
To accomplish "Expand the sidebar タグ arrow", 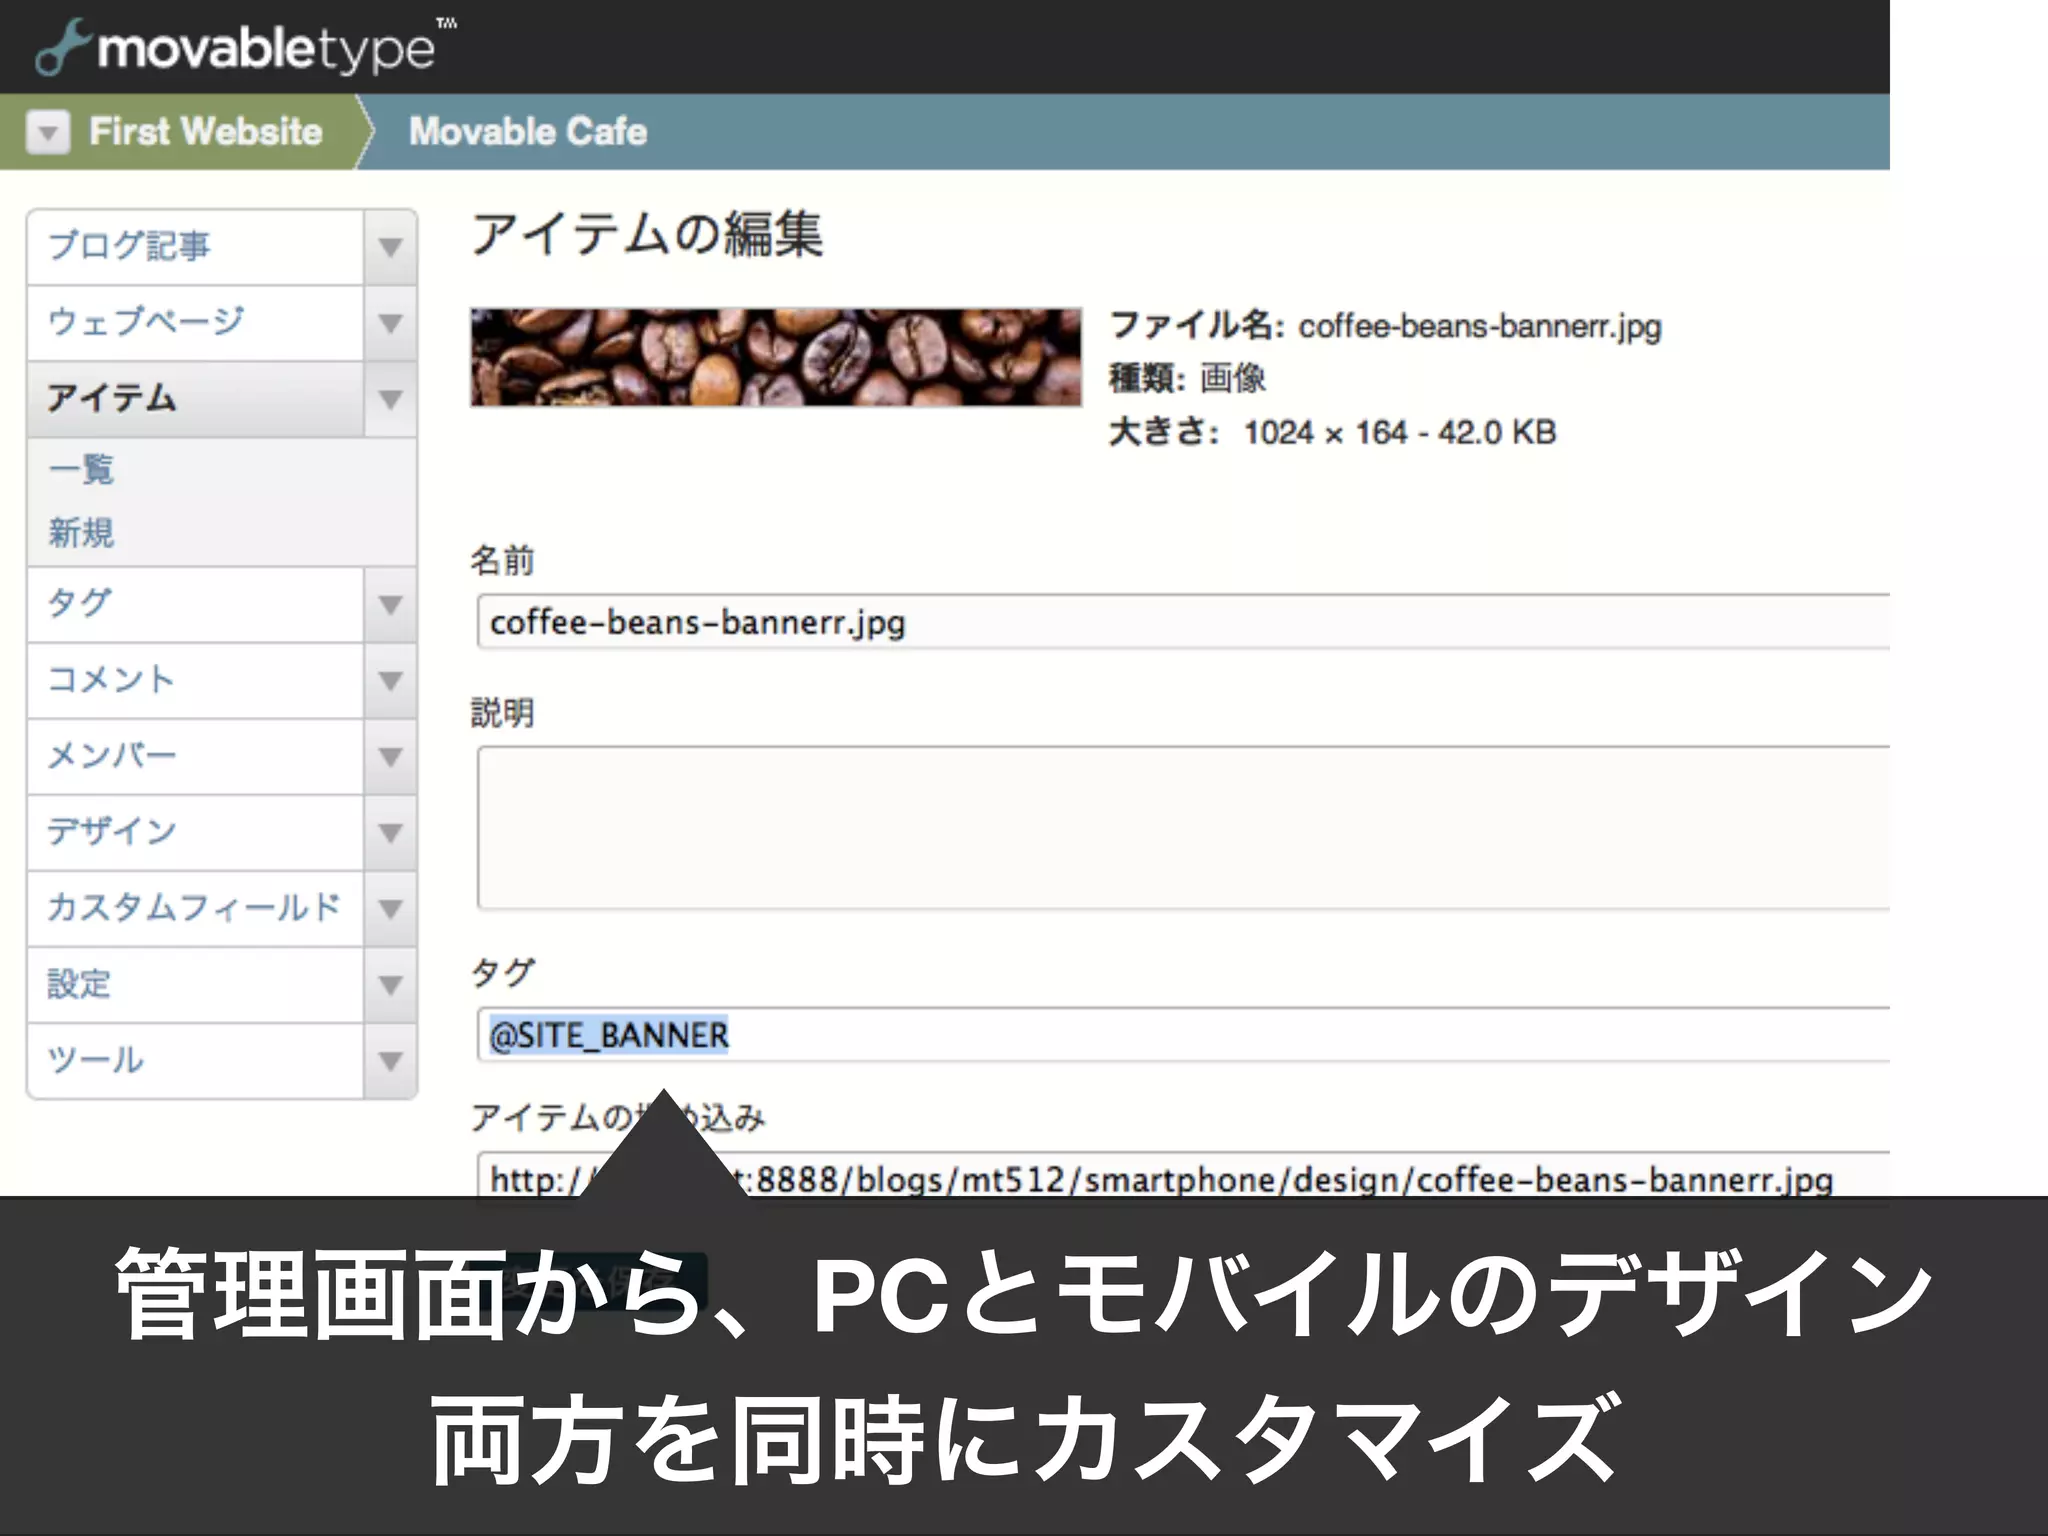I will [391, 604].
